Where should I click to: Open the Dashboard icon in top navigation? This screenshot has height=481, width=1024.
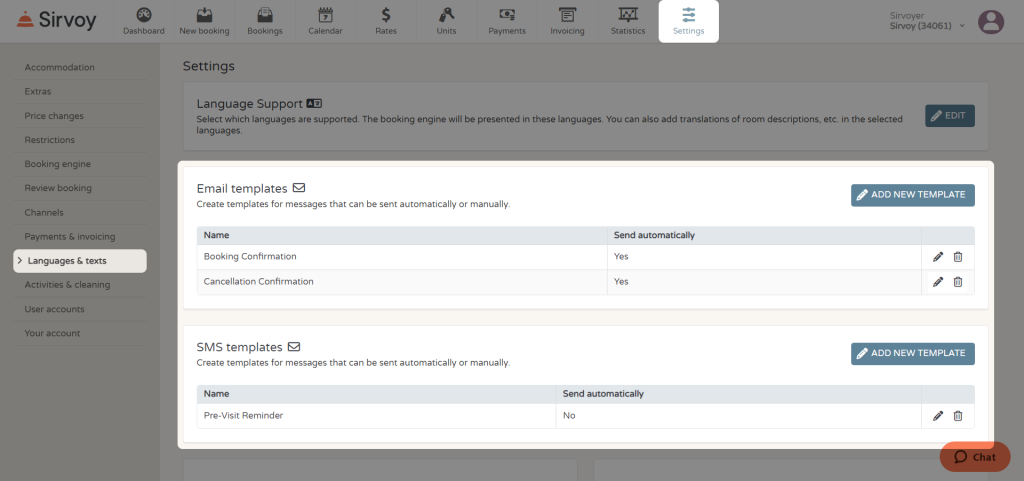pyautogui.click(x=144, y=14)
